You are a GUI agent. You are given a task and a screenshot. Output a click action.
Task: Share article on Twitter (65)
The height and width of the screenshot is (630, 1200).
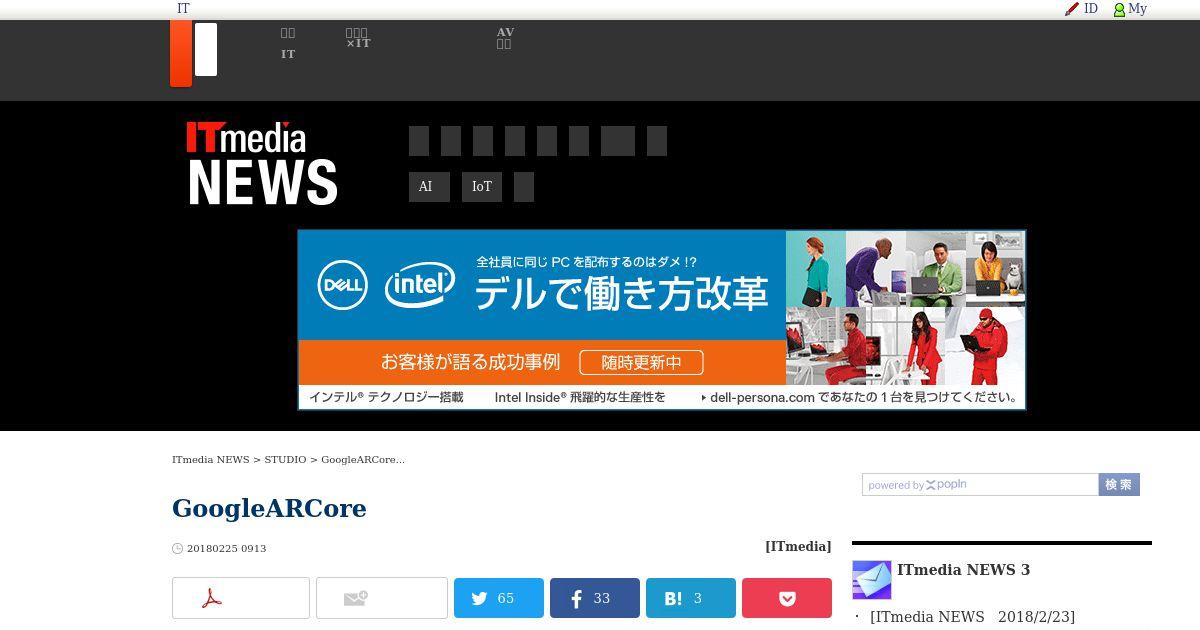coord(499,598)
